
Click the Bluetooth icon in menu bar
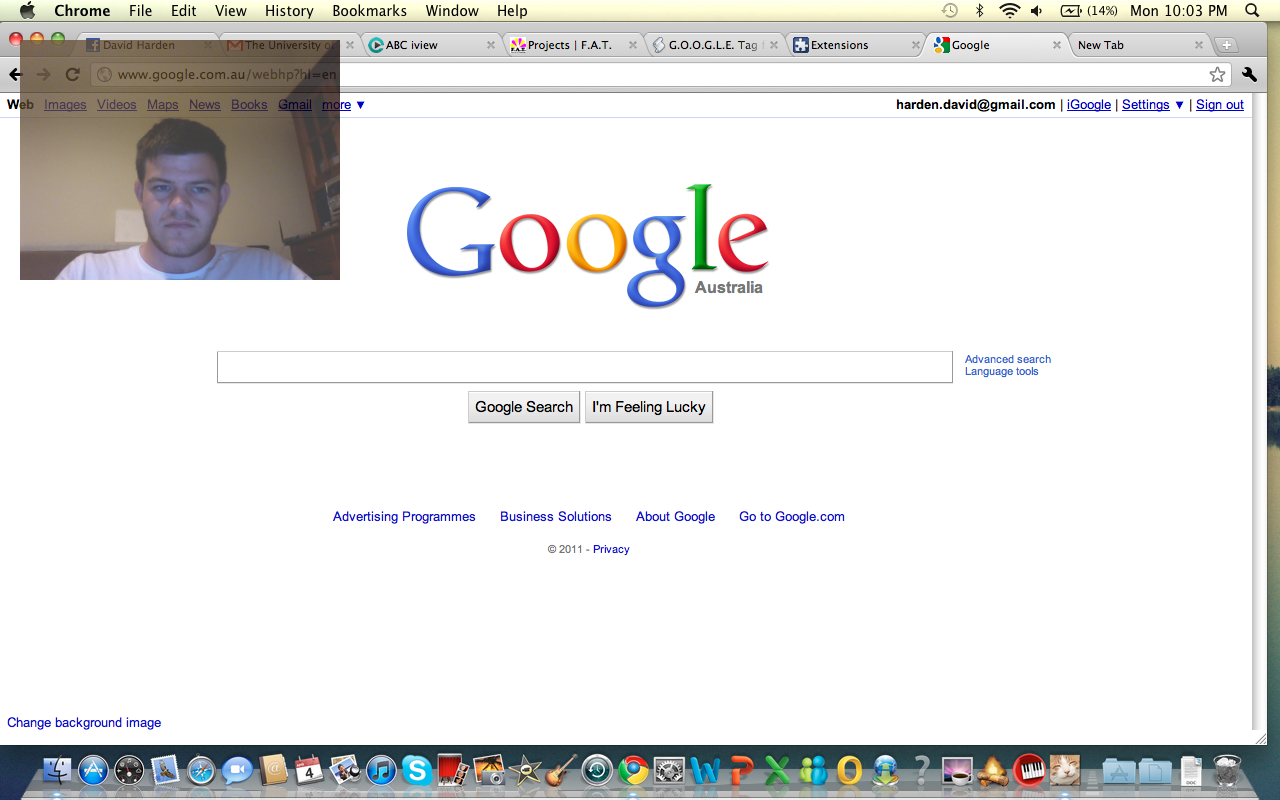[980, 11]
